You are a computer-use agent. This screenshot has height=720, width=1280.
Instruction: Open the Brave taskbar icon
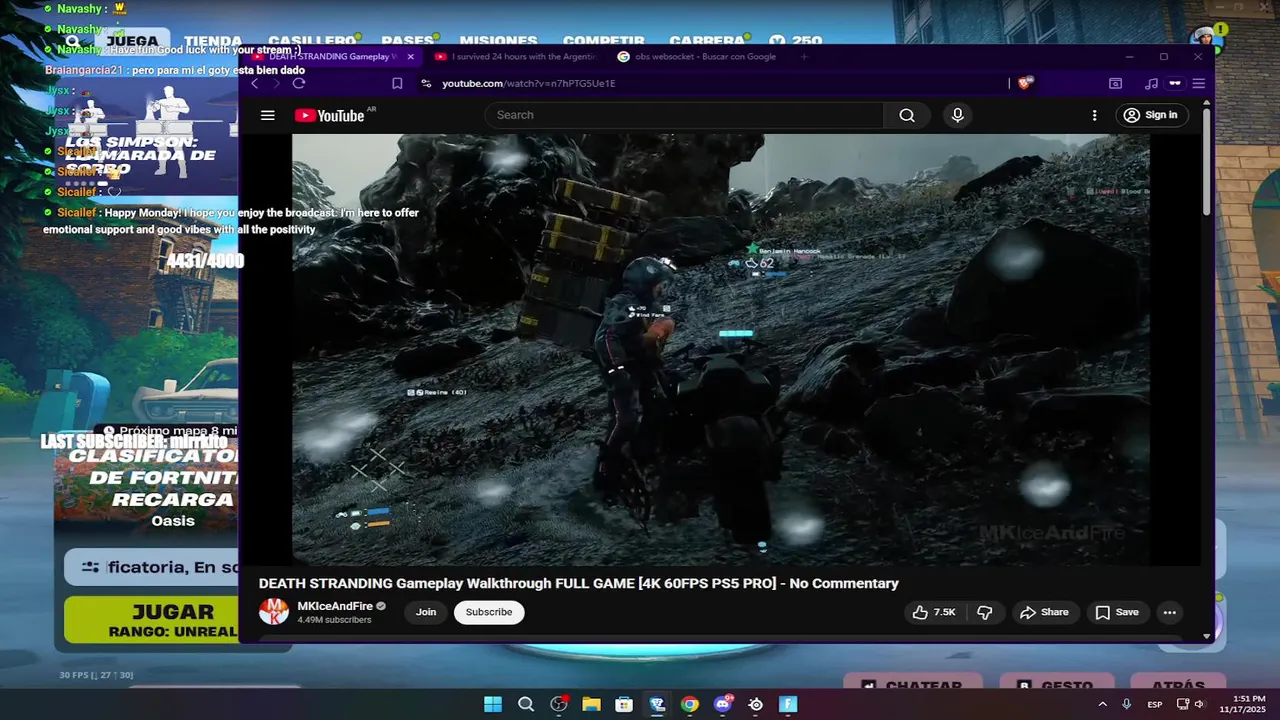(657, 704)
